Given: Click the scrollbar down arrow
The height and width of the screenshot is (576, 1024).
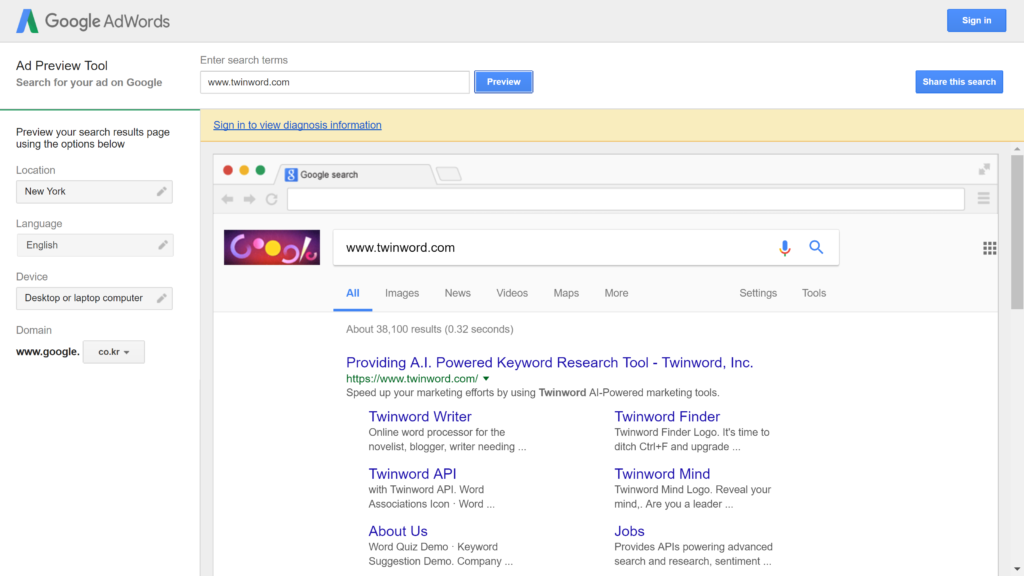Looking at the screenshot, I should click(1017, 569).
